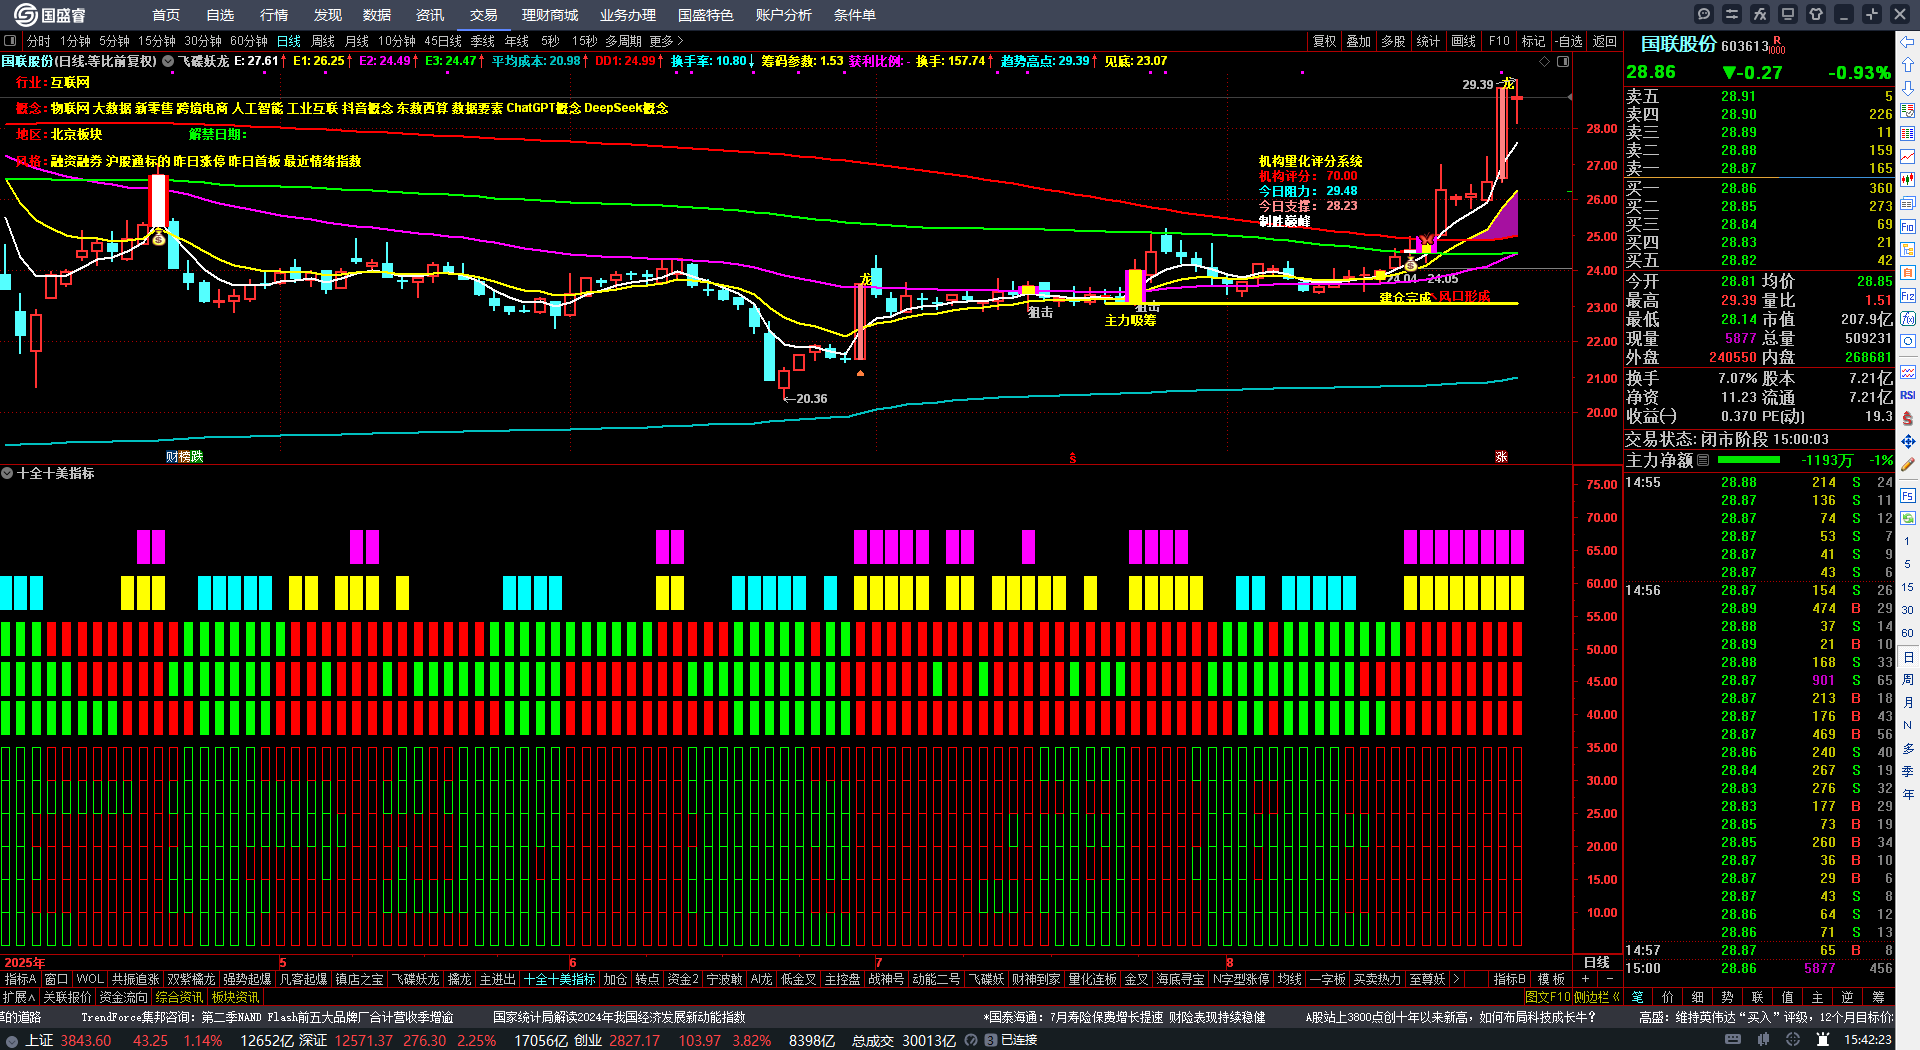The image size is (1920, 1050).
Task: Open the skin theme shirt icon
Action: click(x=1816, y=14)
